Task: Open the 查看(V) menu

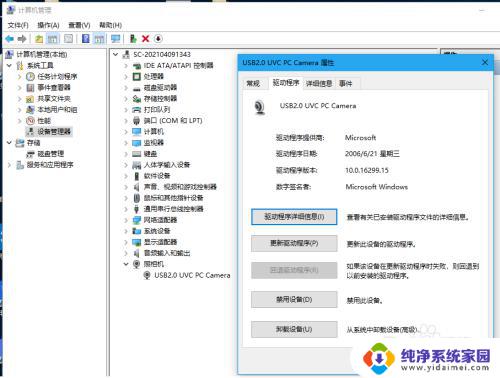Action: [79, 25]
